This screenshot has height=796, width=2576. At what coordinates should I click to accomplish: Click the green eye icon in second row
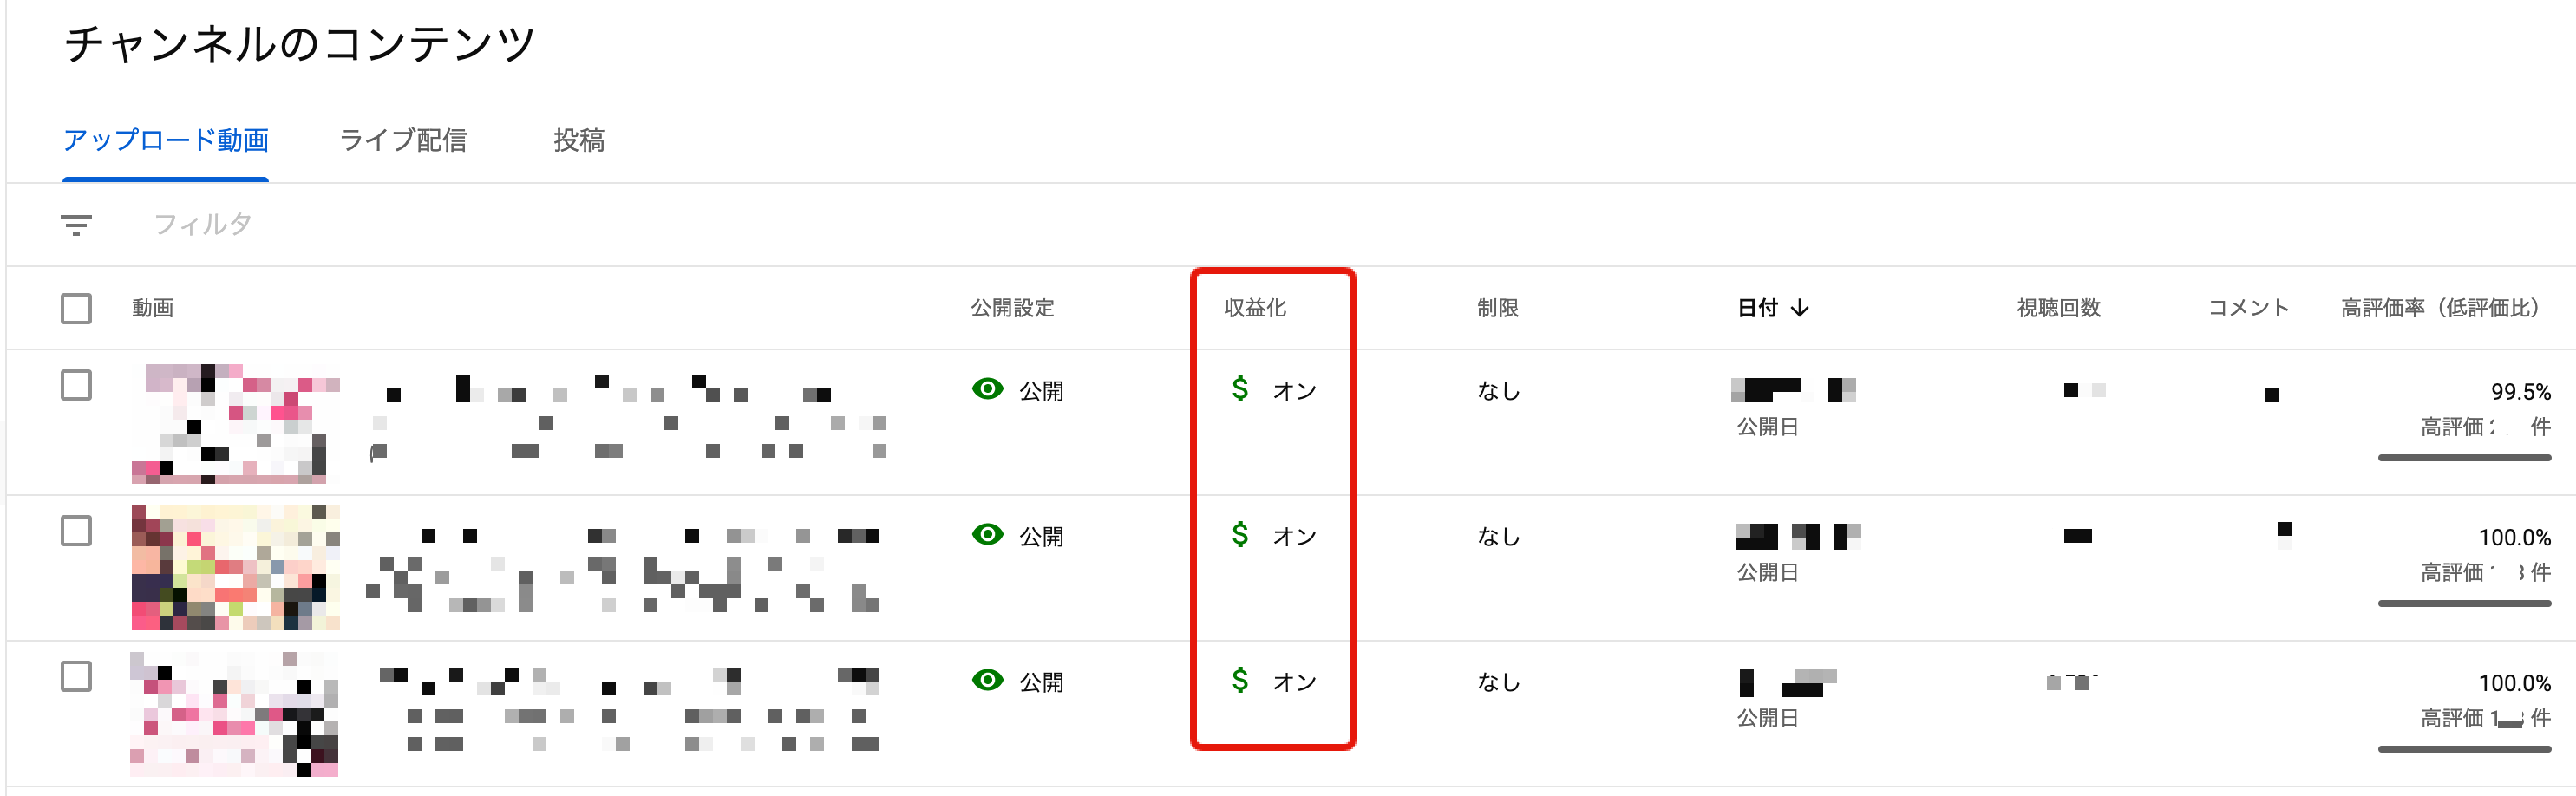(987, 535)
